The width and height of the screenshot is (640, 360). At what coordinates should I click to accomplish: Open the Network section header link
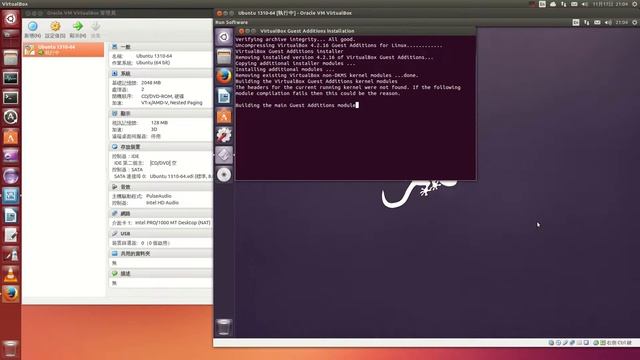126,213
